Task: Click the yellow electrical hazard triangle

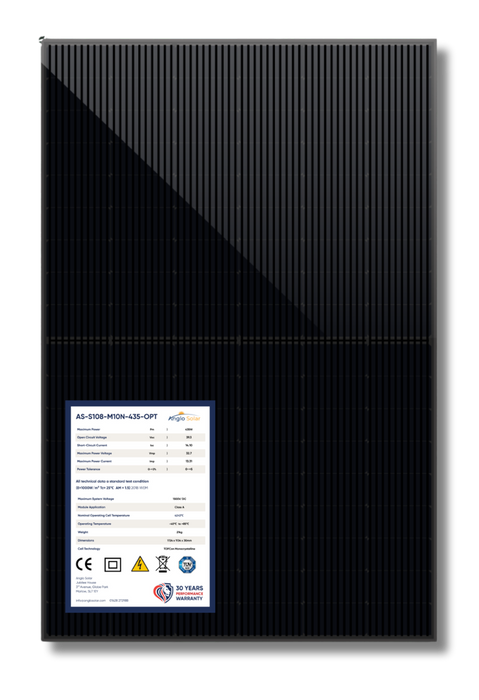Action: coord(140,564)
